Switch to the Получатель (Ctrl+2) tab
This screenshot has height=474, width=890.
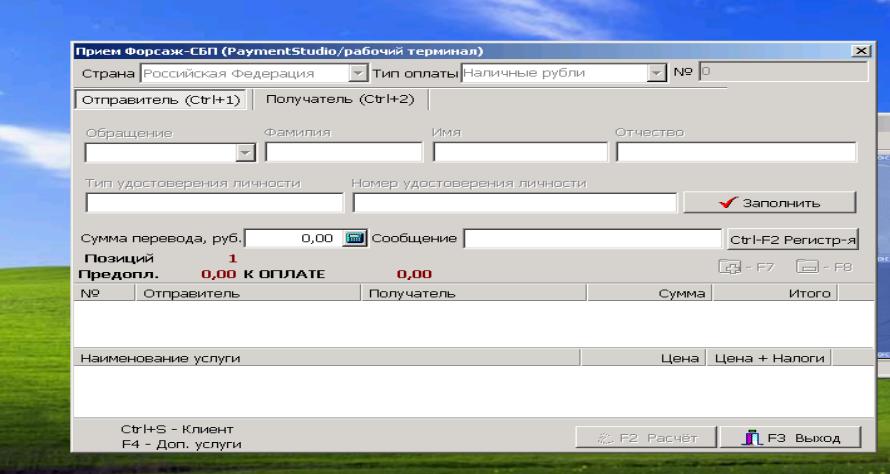pos(340,99)
